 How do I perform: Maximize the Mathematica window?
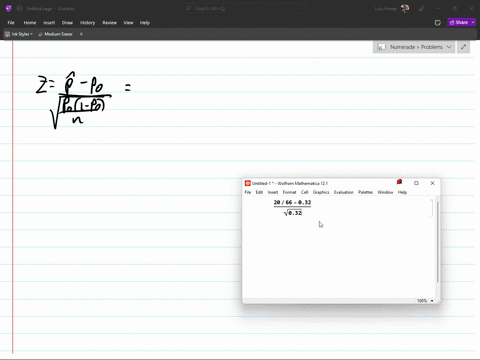click(x=416, y=183)
